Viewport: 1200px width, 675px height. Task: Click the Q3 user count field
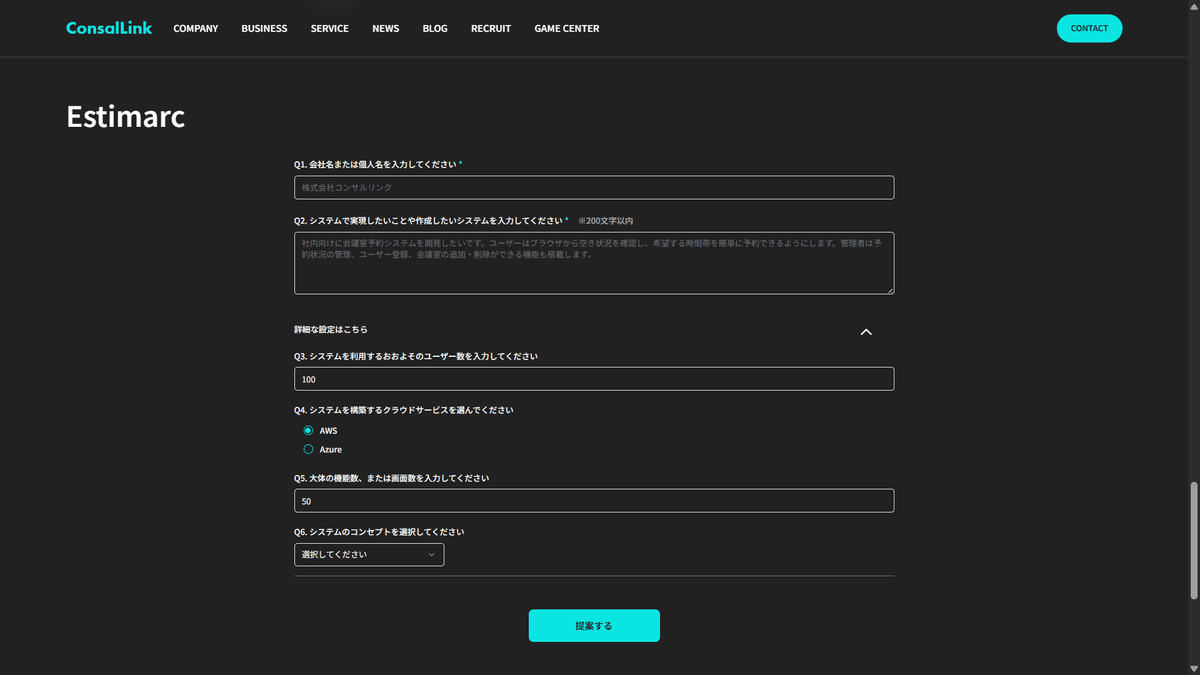click(594, 379)
